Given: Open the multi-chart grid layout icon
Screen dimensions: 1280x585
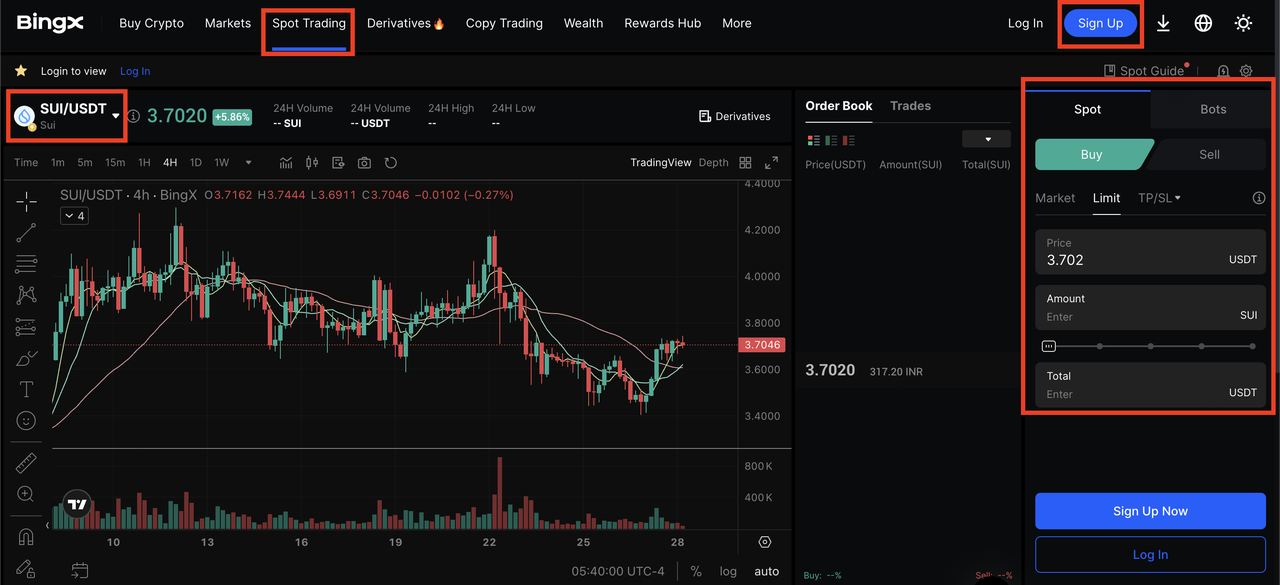Looking at the screenshot, I should tap(745, 163).
